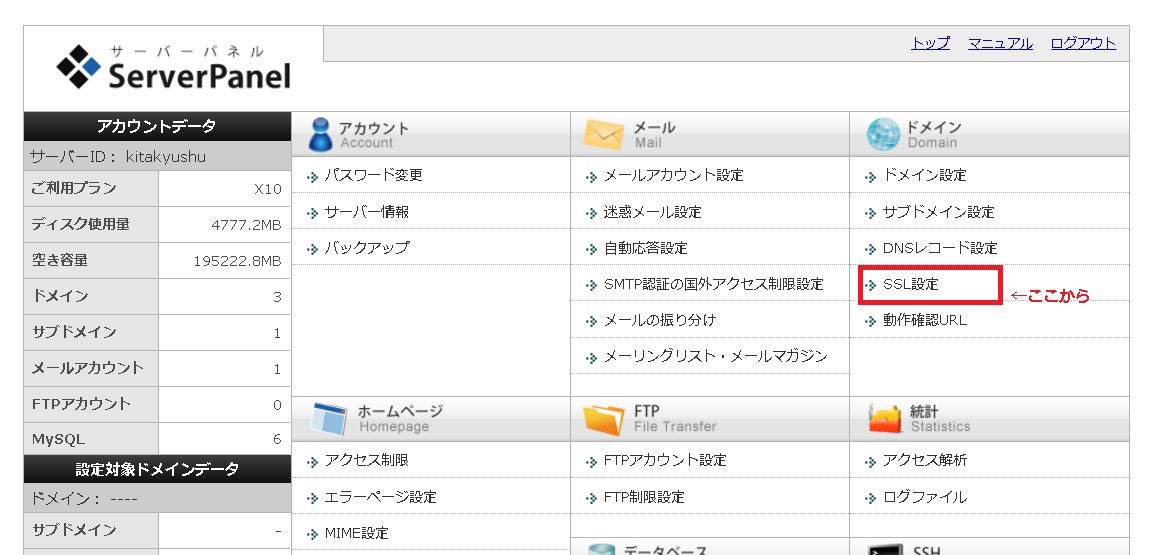Click the Homepage section window icon
This screenshot has width=1155, height=555.
coord(328,419)
